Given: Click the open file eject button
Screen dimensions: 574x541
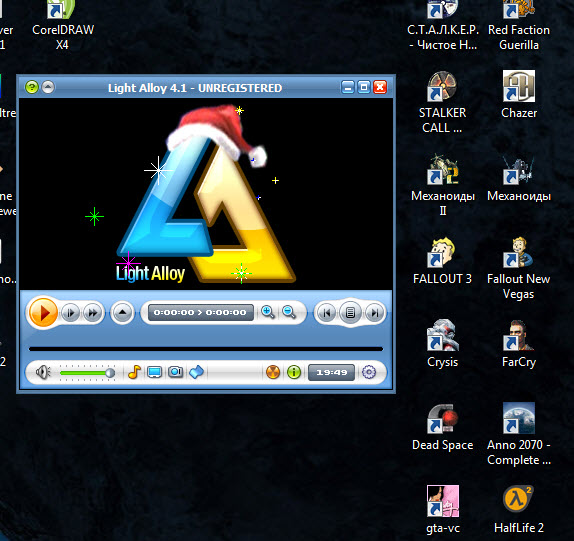Looking at the screenshot, I should (x=122, y=313).
